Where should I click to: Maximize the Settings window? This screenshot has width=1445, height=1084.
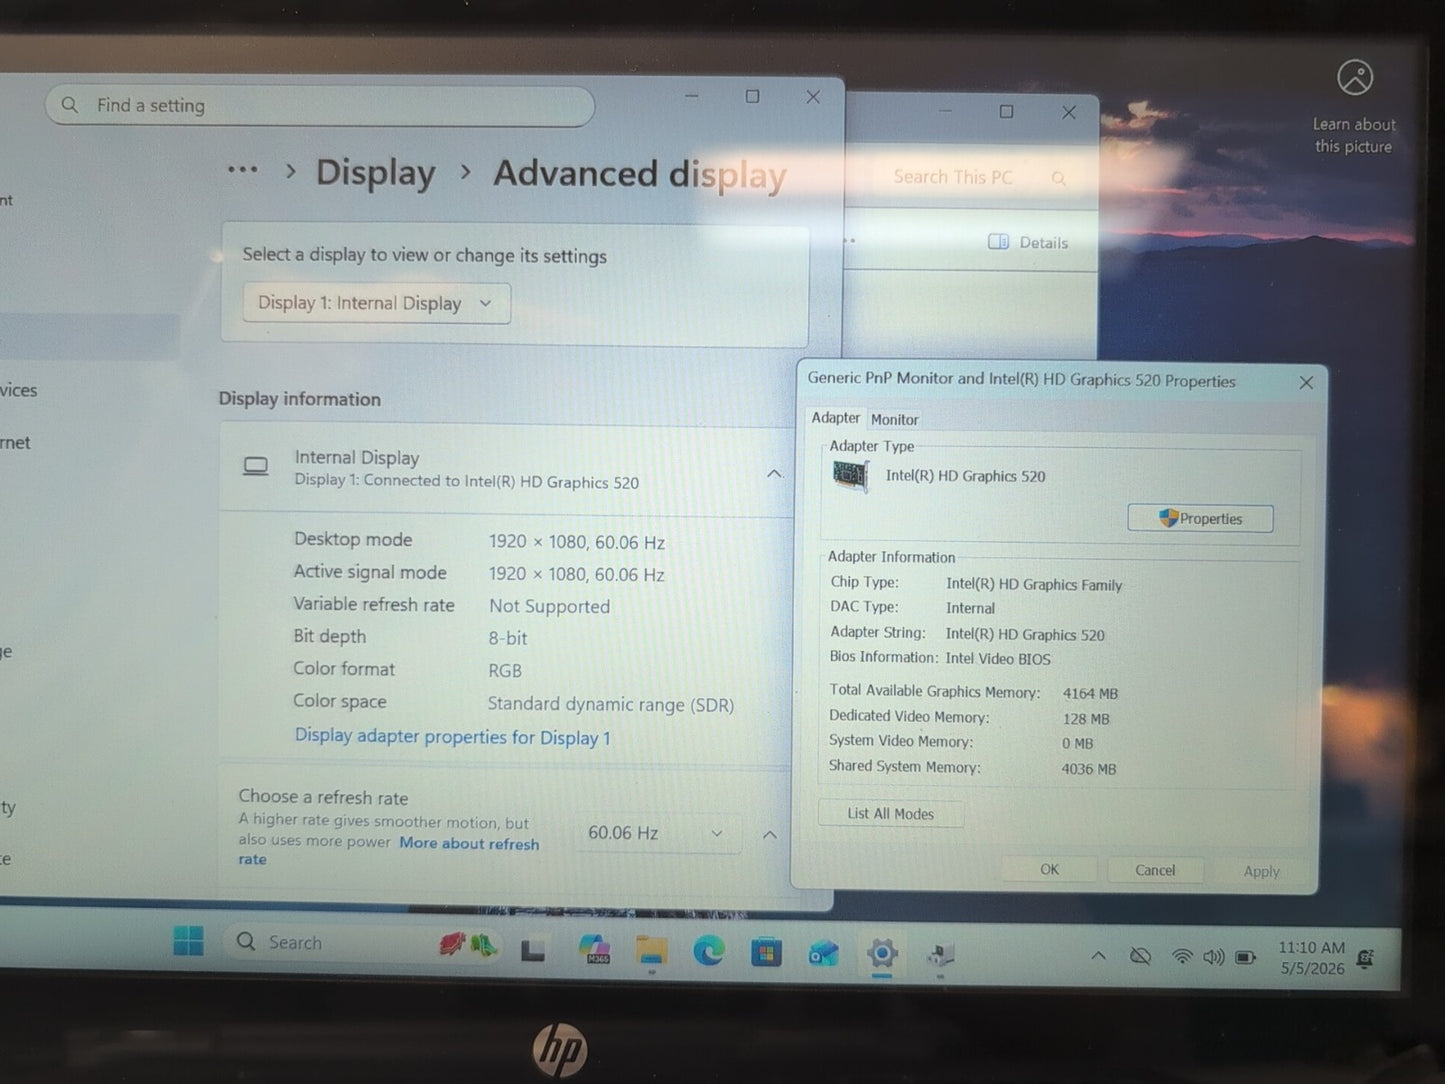point(752,96)
